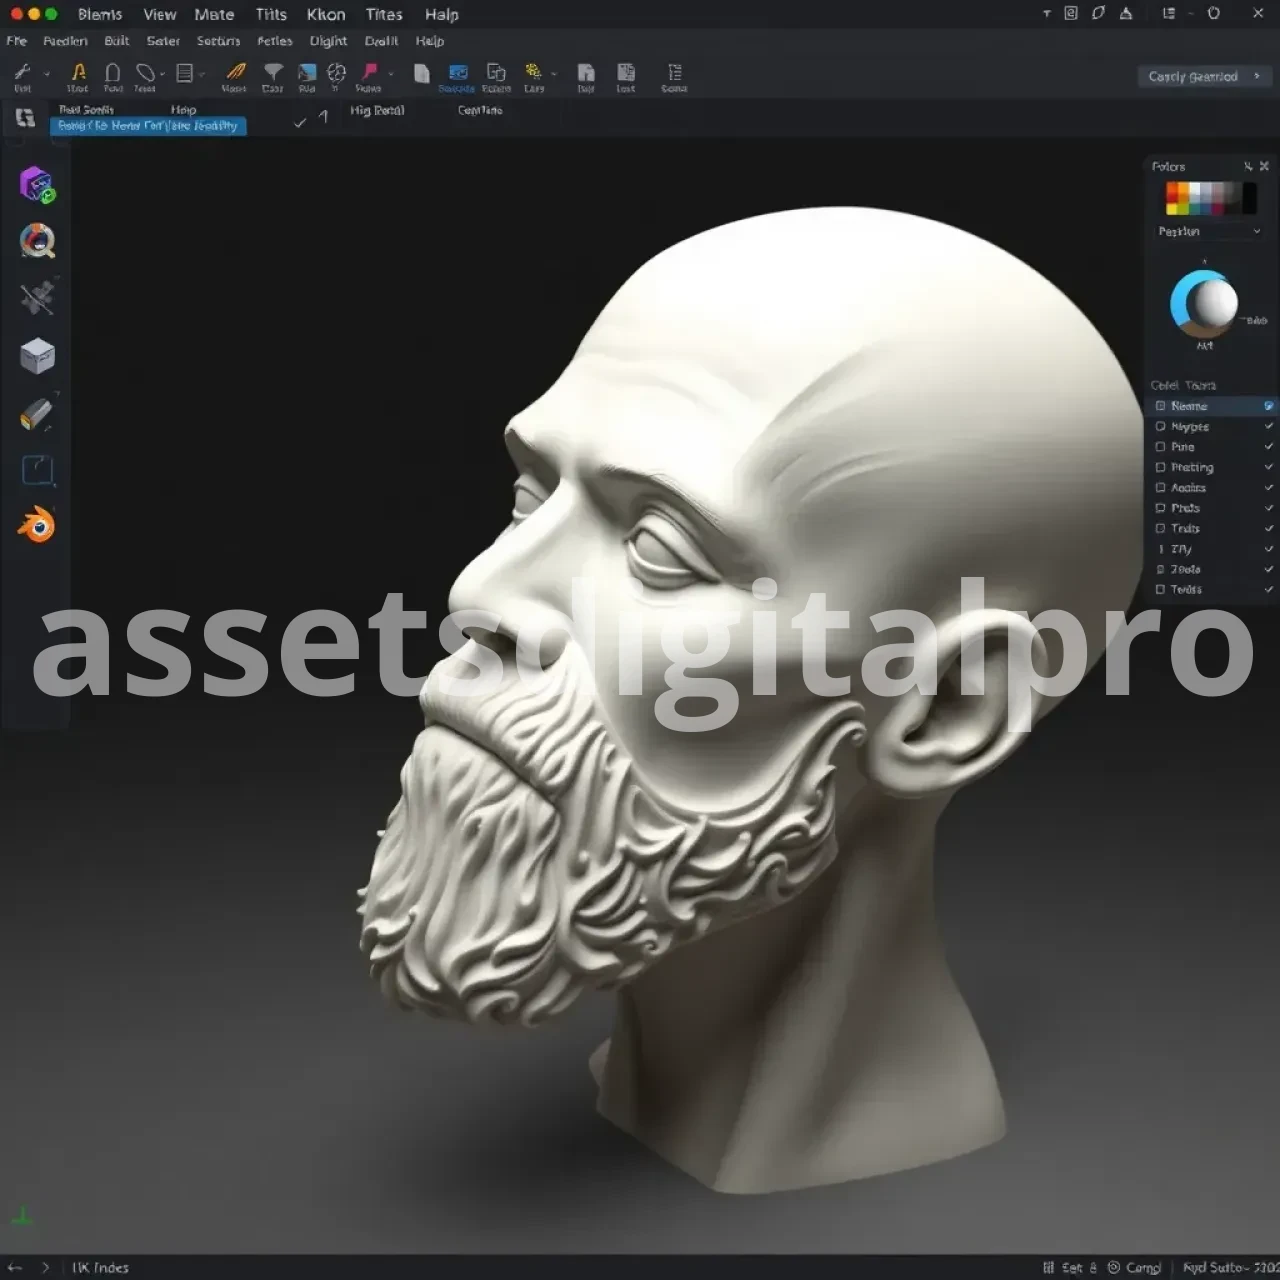This screenshot has height=1280, width=1280.
Task: Open the Digiht menu in the second row
Action: pyautogui.click(x=328, y=41)
